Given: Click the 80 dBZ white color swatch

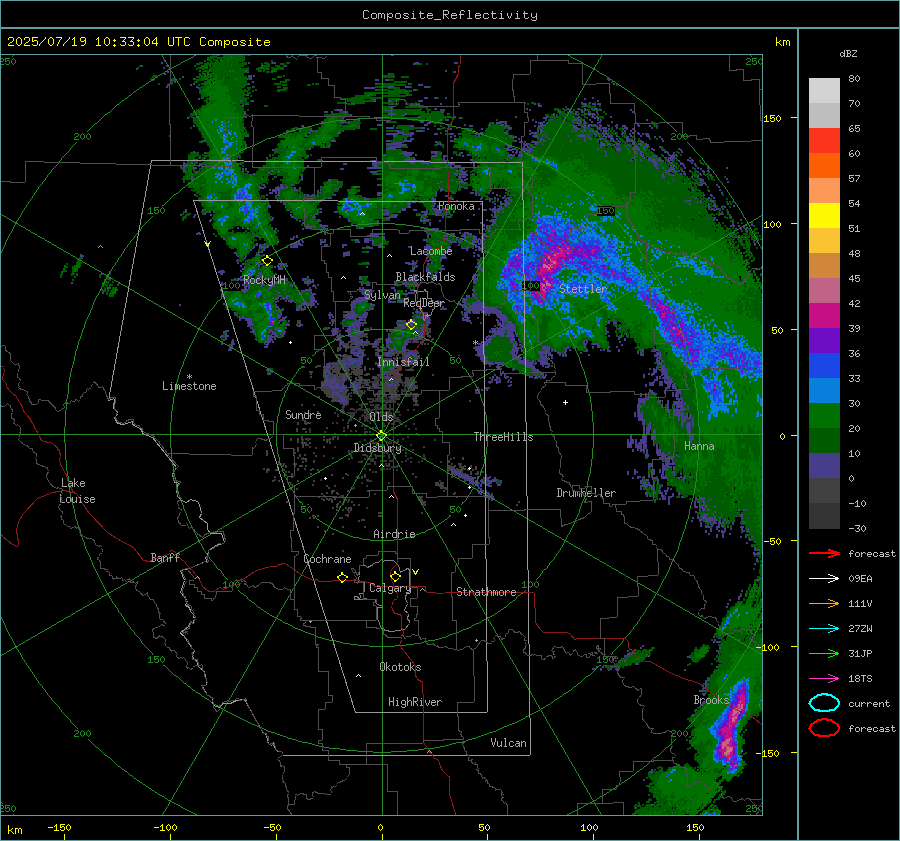Looking at the screenshot, I should [x=824, y=91].
